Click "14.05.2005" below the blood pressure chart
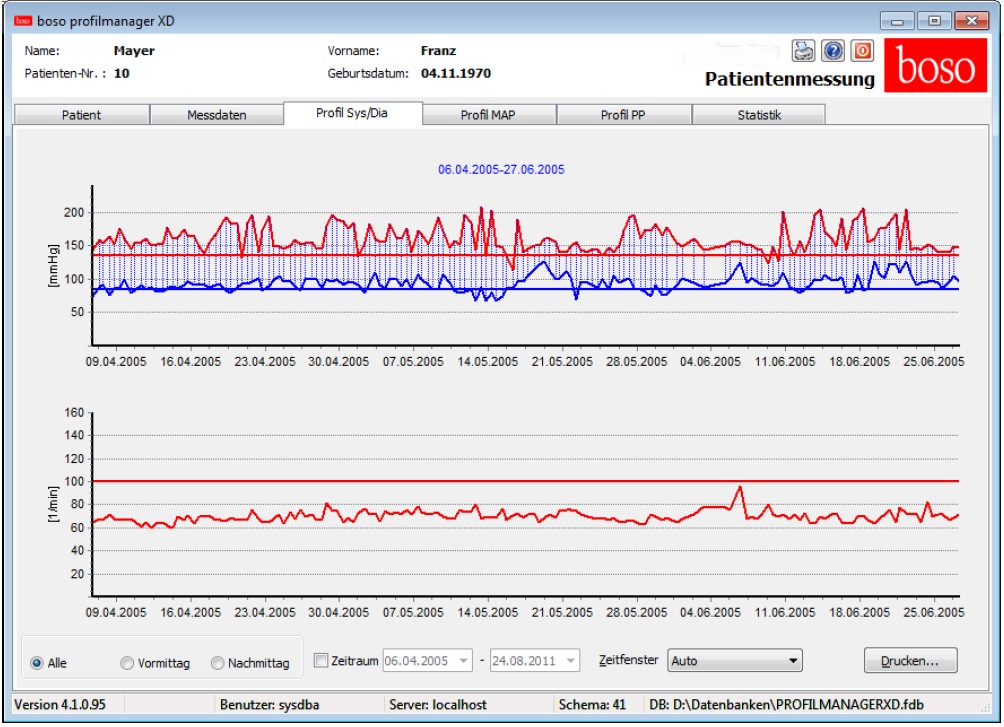The image size is (1004, 727). 487,362
